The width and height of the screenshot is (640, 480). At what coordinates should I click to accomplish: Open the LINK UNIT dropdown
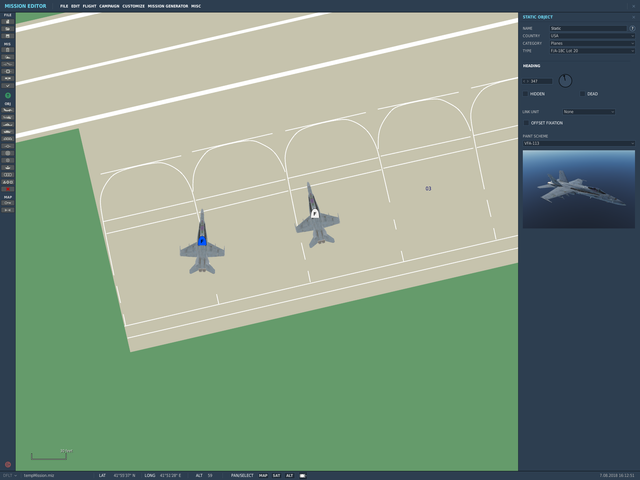tap(589, 111)
